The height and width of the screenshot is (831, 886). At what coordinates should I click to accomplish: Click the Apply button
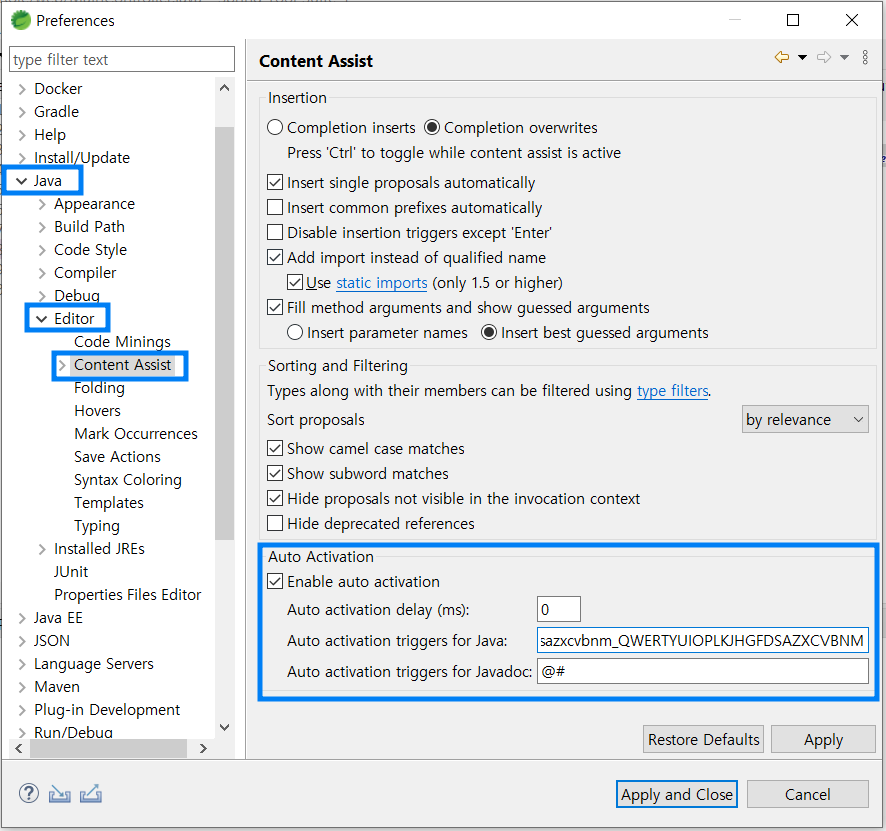click(823, 739)
